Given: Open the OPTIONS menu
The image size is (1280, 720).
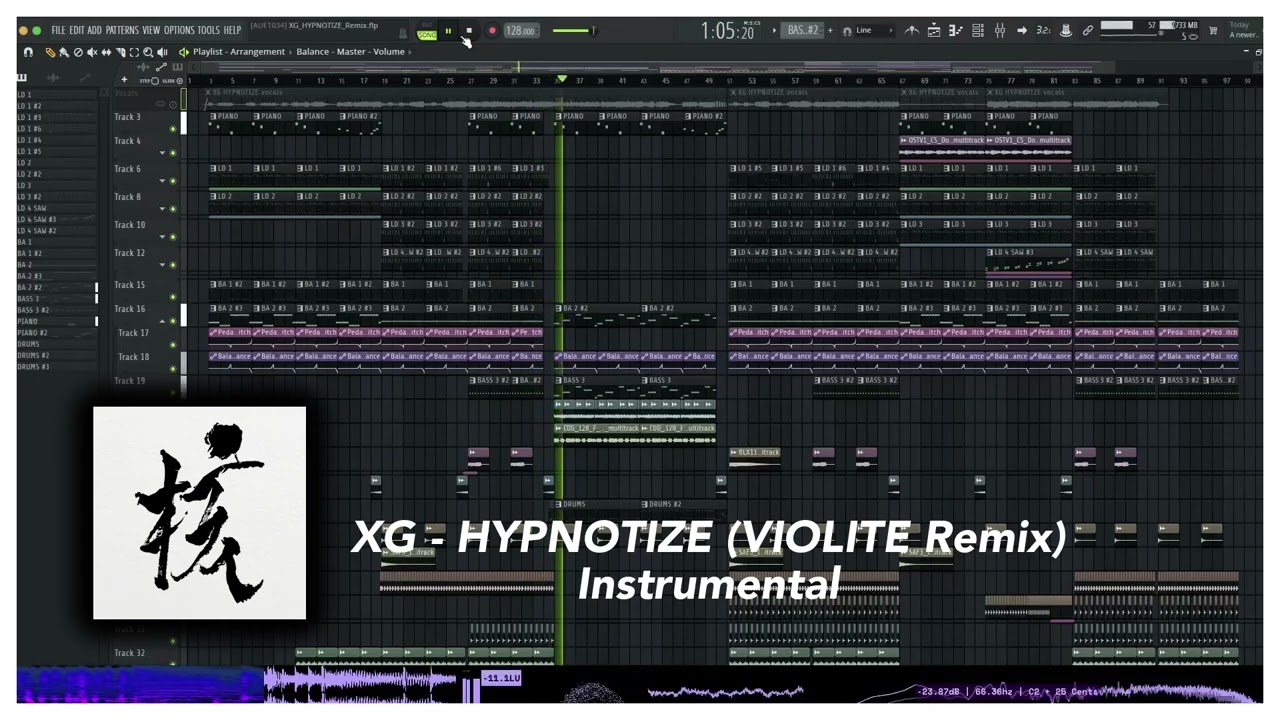Looking at the screenshot, I should (179, 30).
